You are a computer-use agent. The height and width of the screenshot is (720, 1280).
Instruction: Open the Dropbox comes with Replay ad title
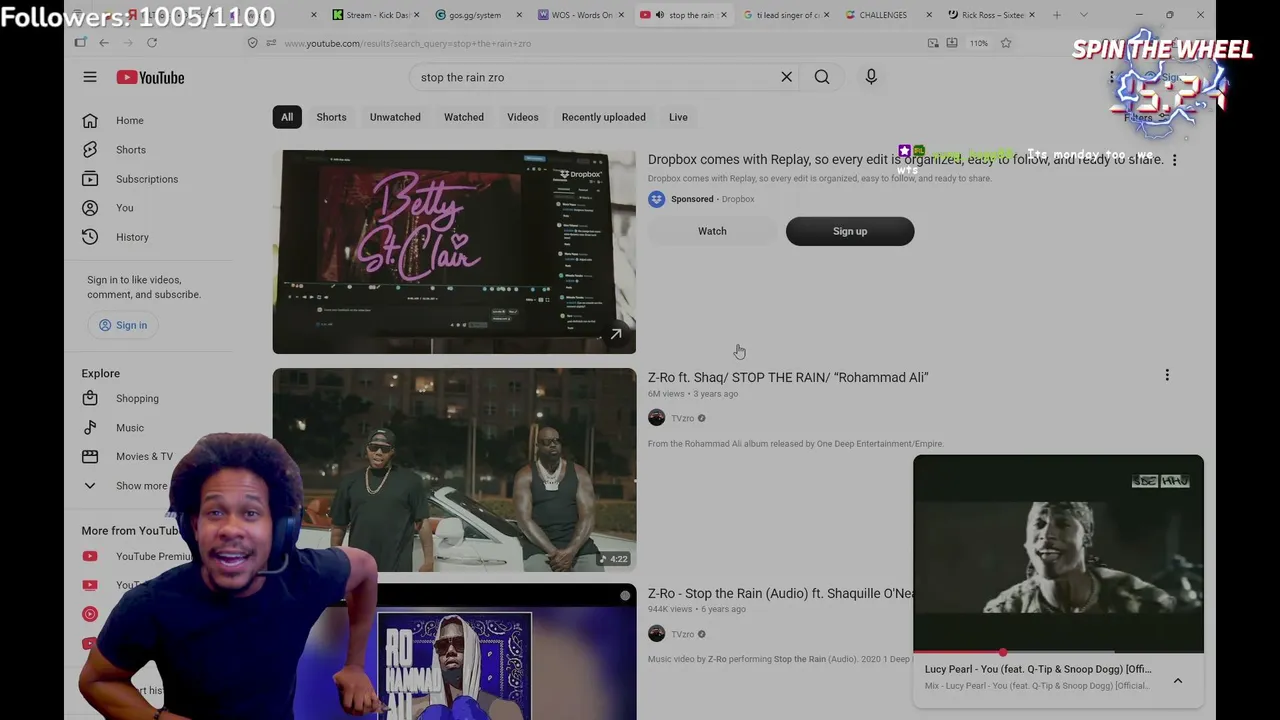coord(905,159)
